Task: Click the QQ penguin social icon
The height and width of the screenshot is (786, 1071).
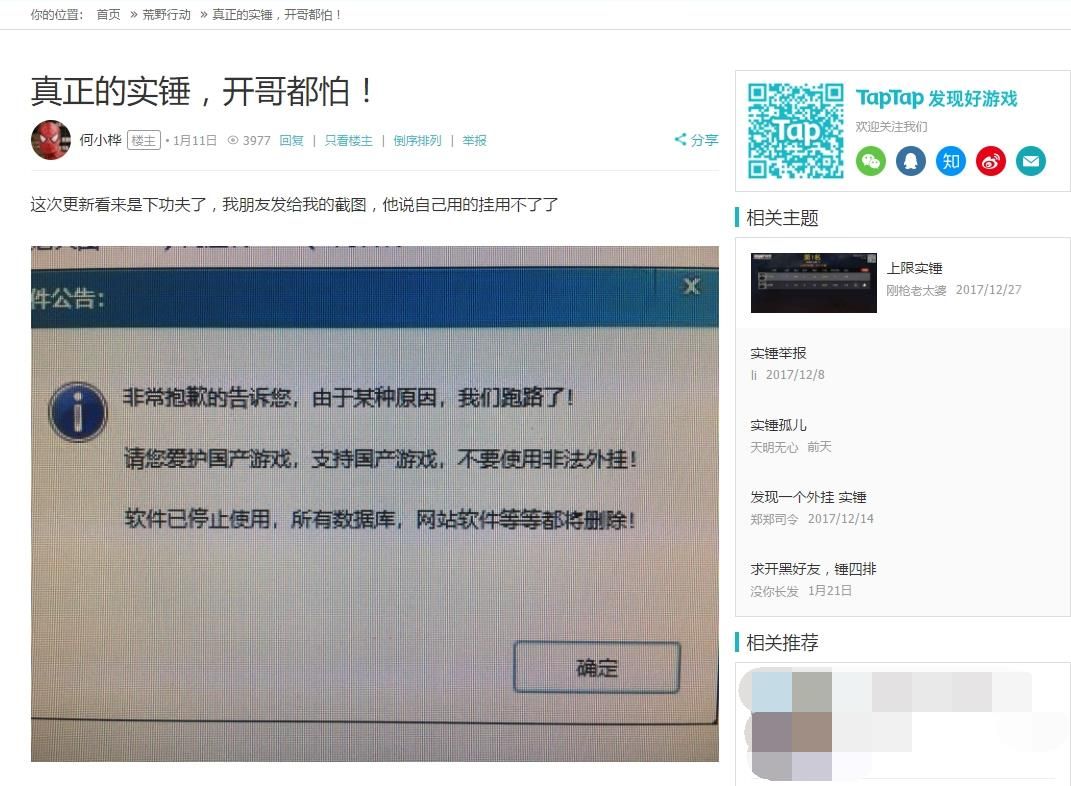Action: [910, 161]
